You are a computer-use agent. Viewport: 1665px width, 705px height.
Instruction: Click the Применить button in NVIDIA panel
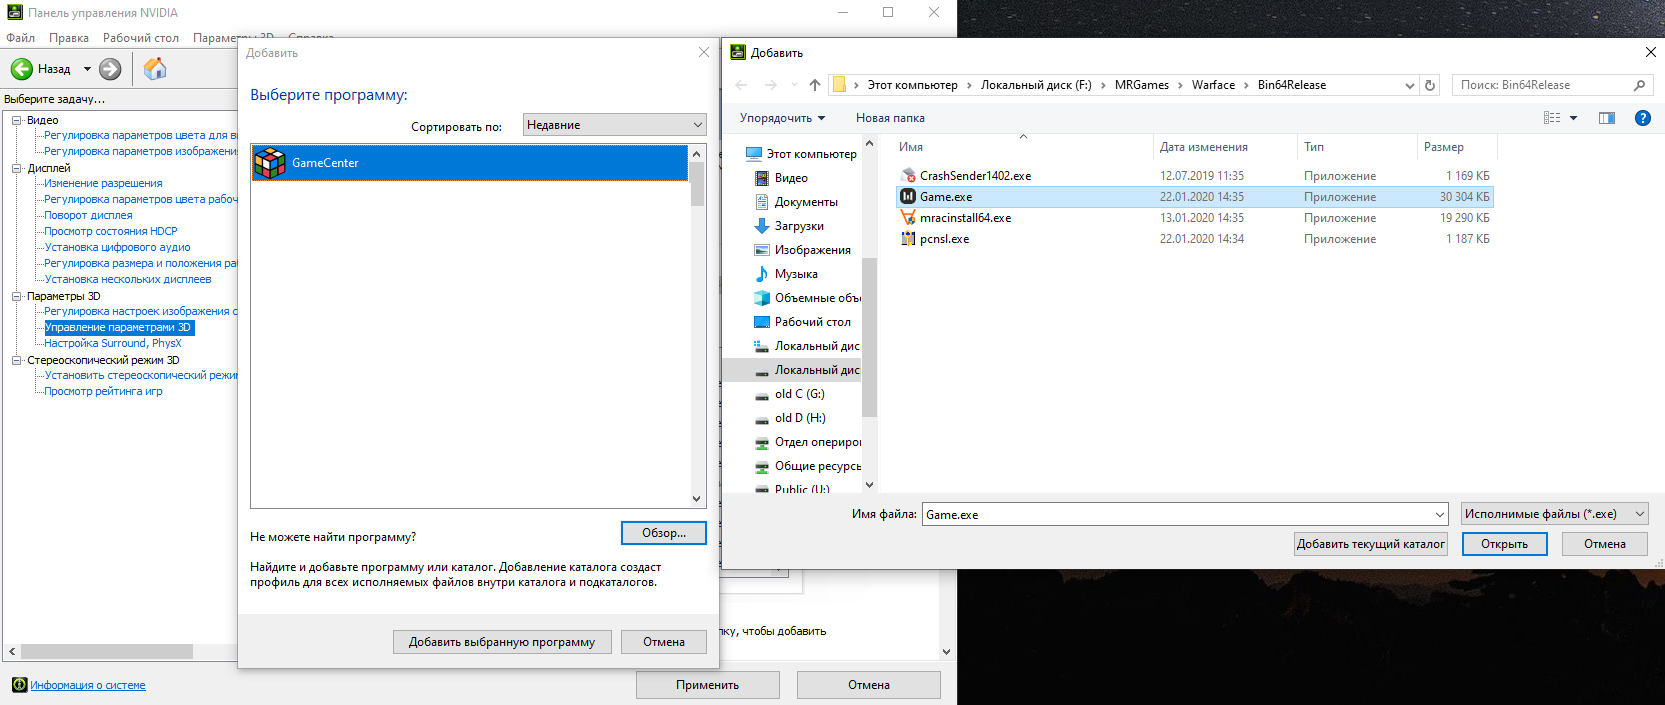708,685
